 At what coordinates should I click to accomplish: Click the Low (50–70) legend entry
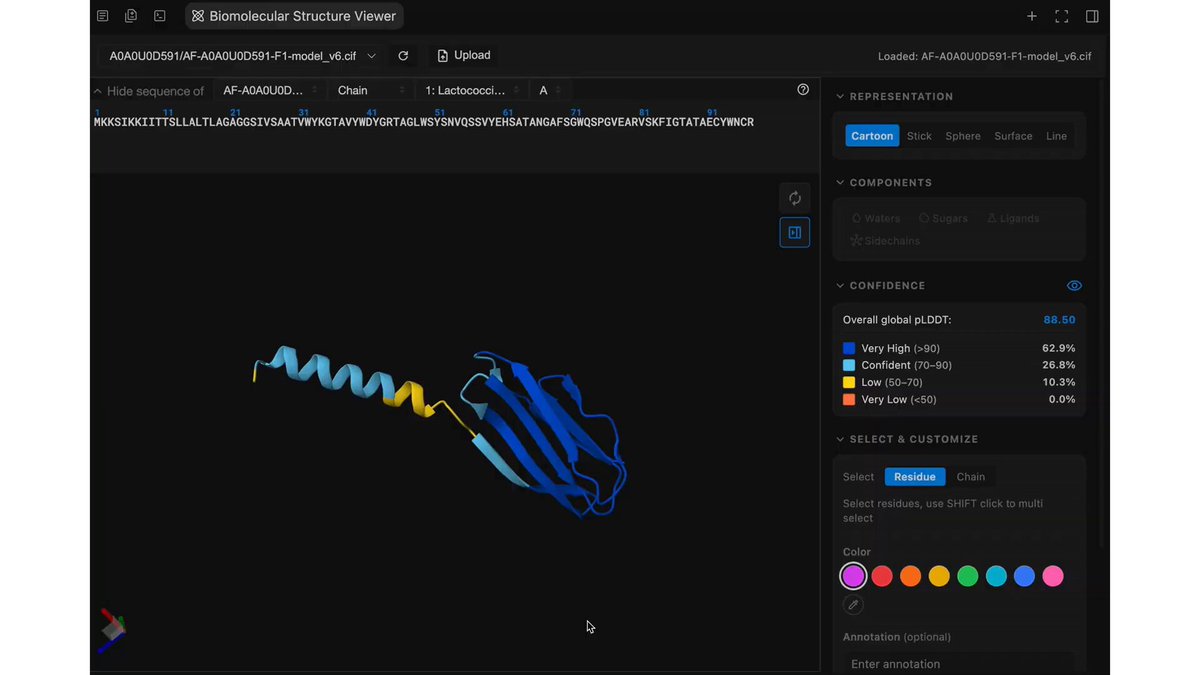click(x=959, y=383)
